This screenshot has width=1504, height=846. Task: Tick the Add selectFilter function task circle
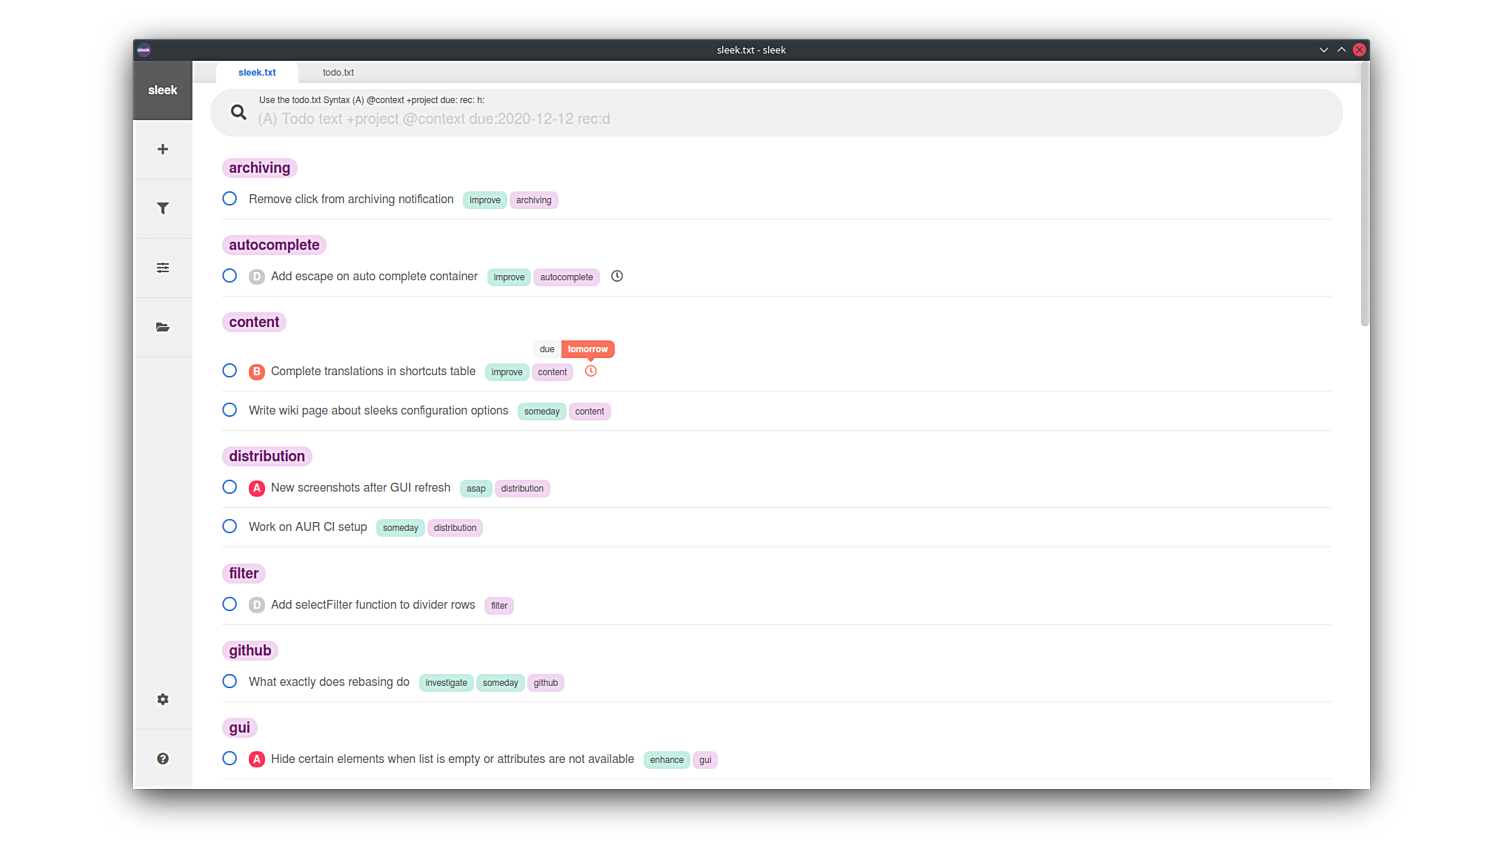[x=230, y=604]
